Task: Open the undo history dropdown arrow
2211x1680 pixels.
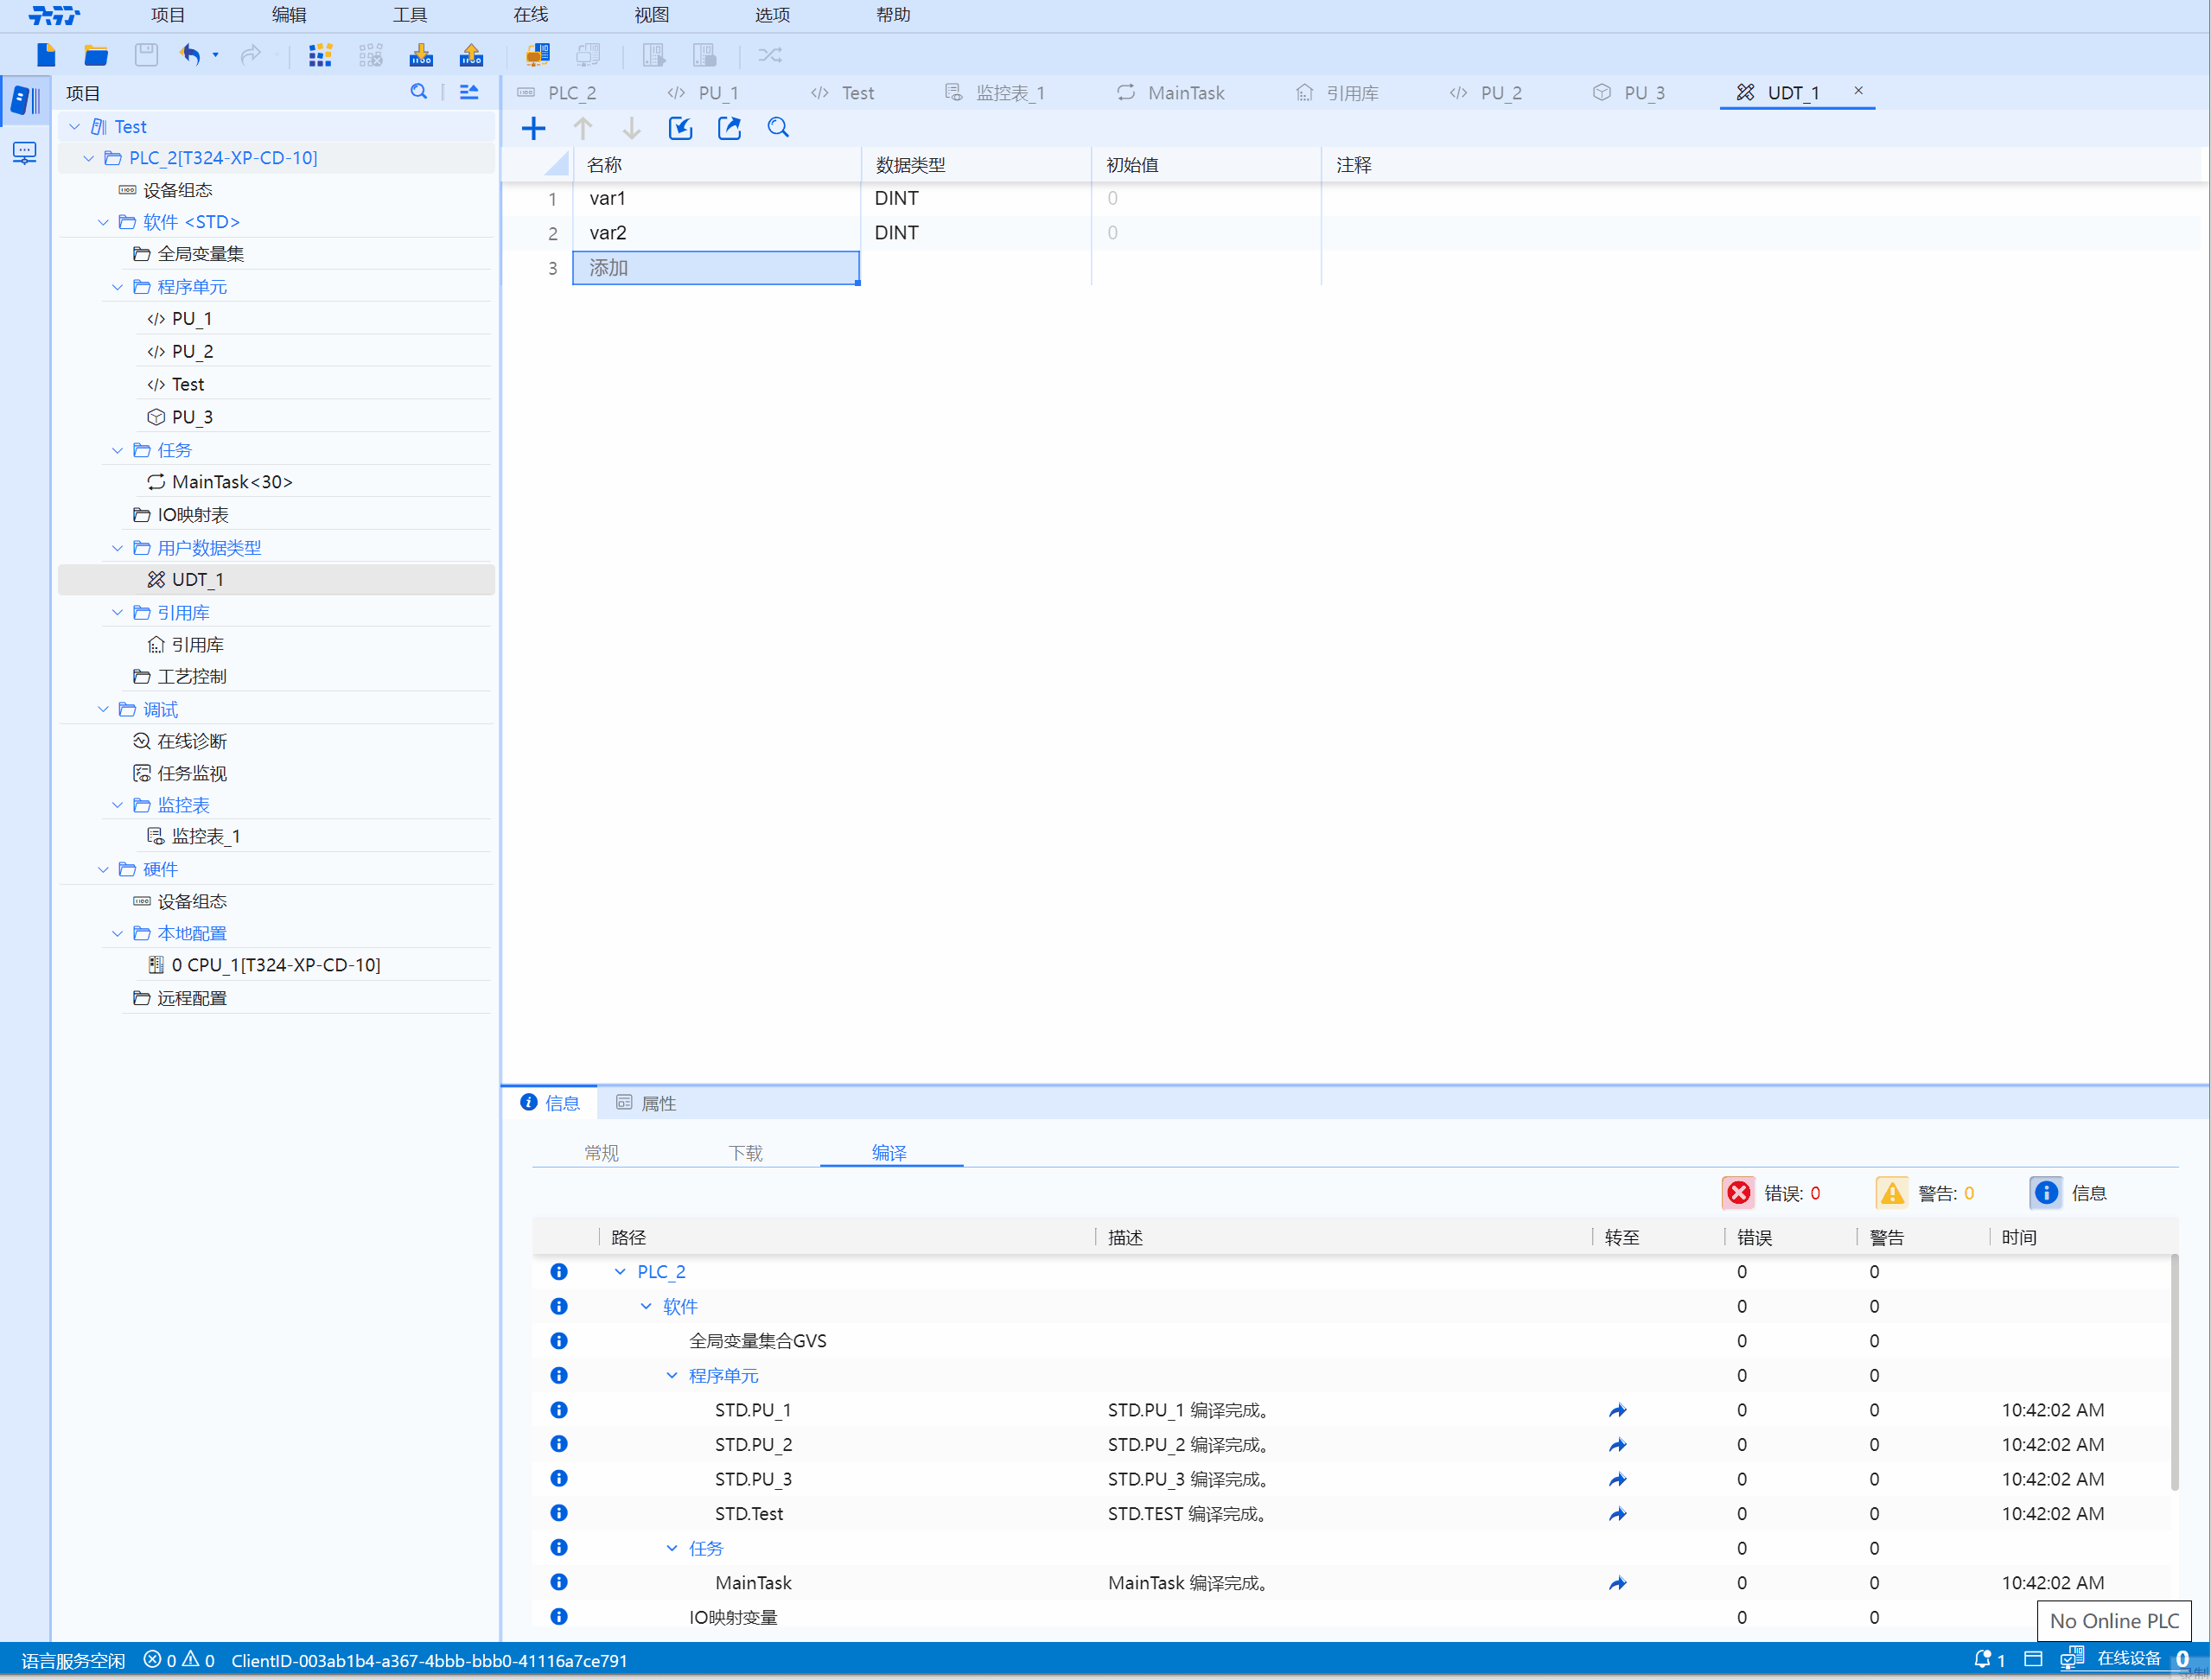Action: click(x=216, y=55)
